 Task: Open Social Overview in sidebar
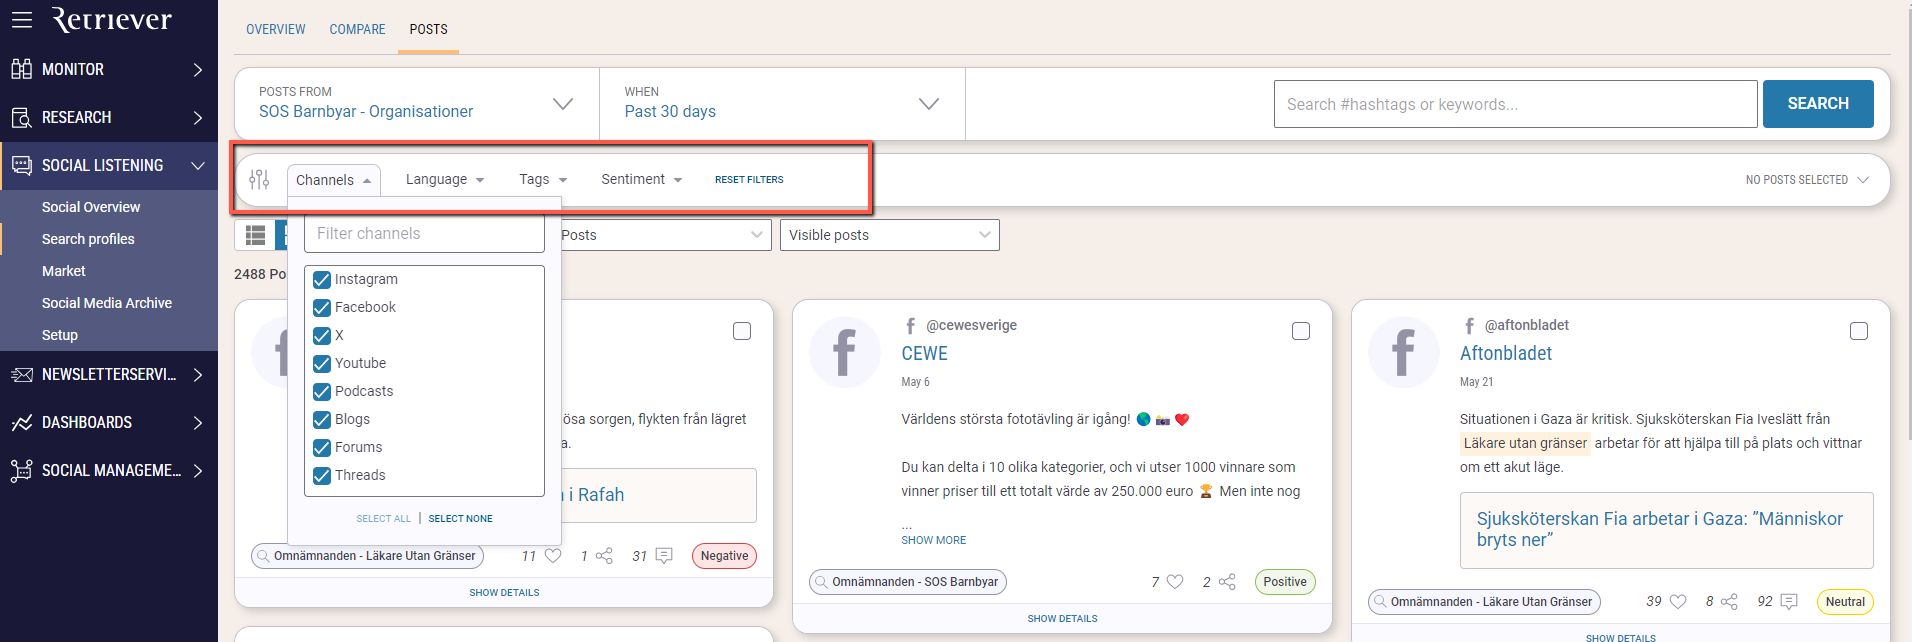tap(91, 207)
